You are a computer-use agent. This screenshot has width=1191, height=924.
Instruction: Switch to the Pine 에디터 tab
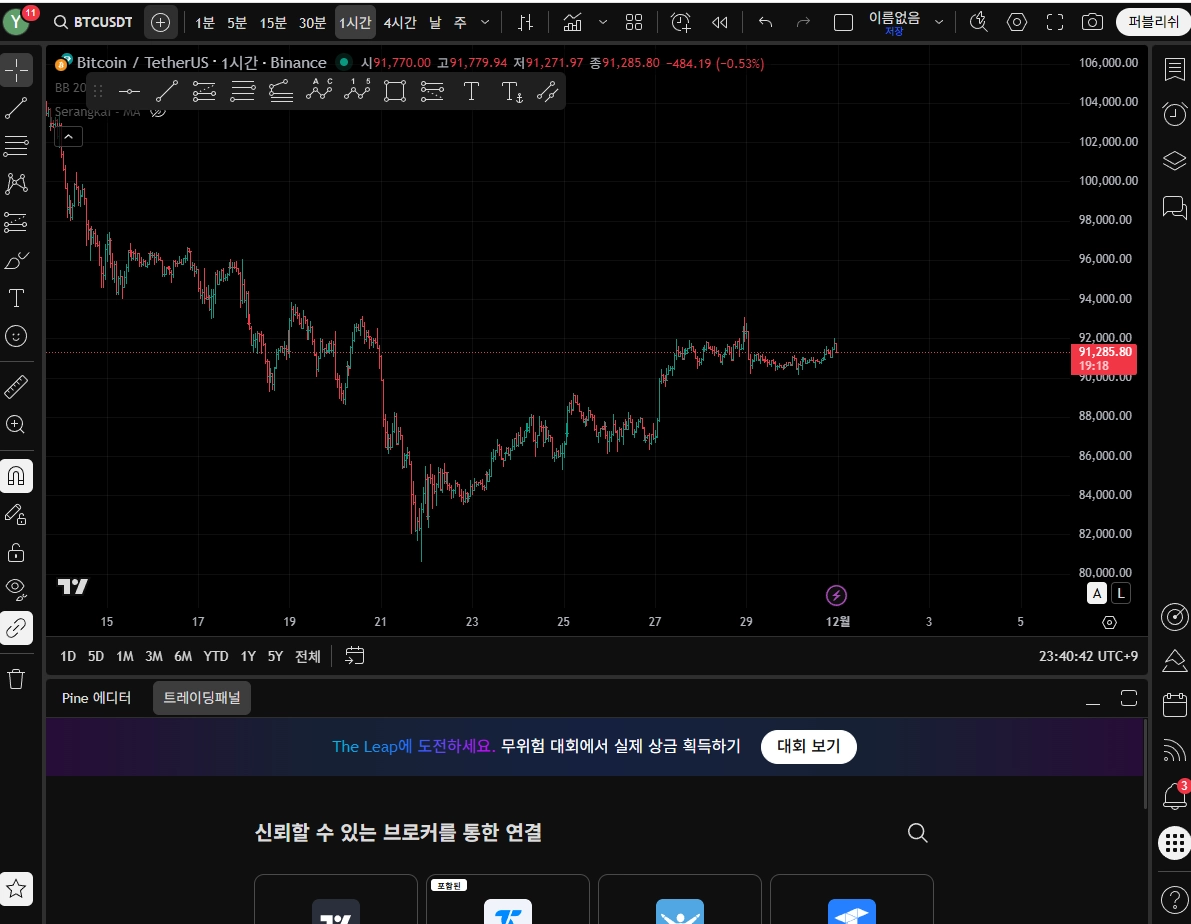click(x=96, y=698)
